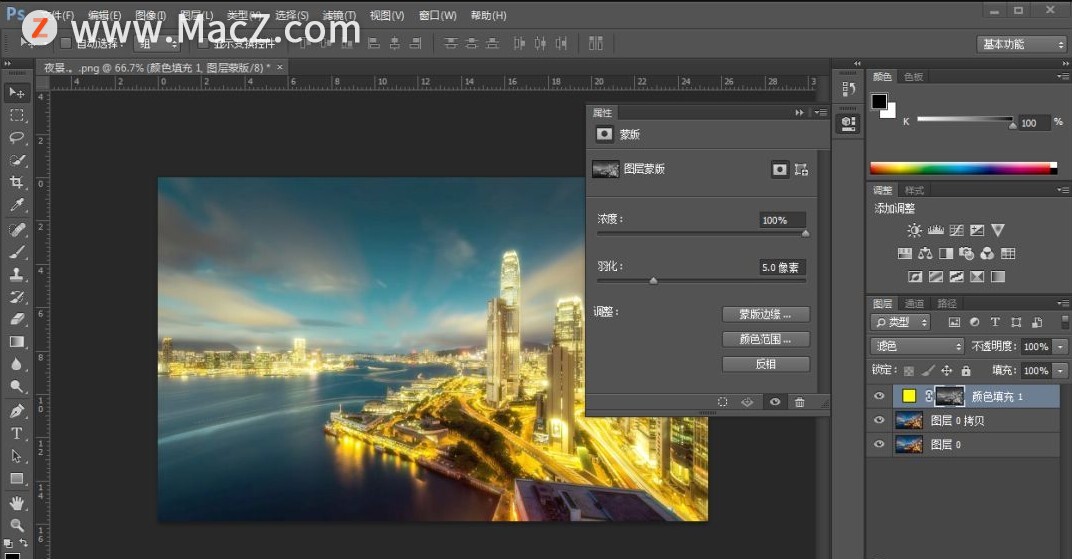Image resolution: width=1072 pixels, height=559 pixels.
Task: Open the 填充 fill arrow dropdown
Action: [1060, 370]
